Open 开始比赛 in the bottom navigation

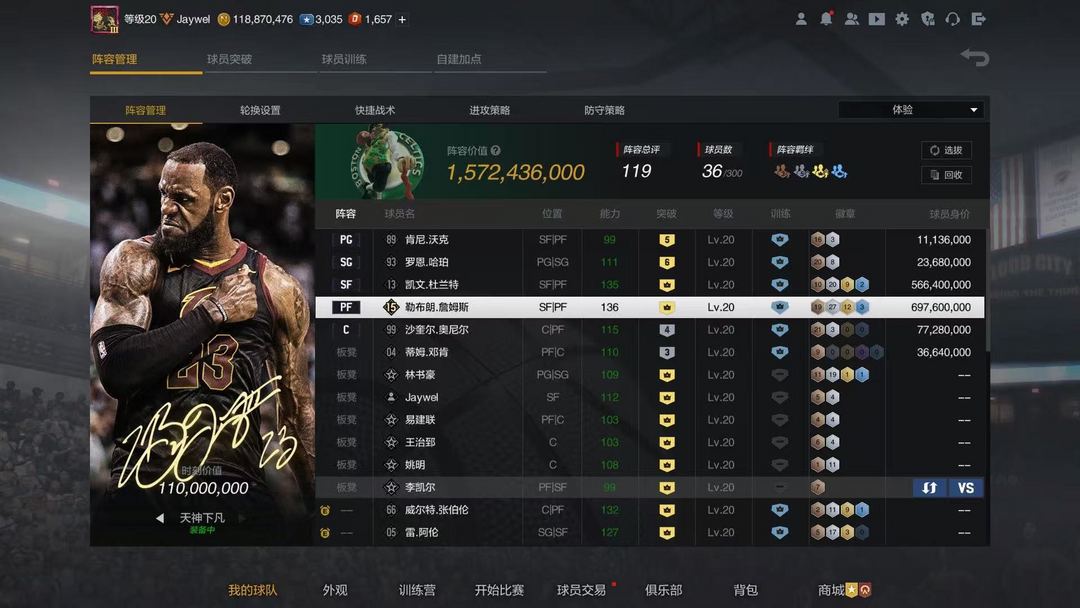pyautogui.click(x=499, y=590)
